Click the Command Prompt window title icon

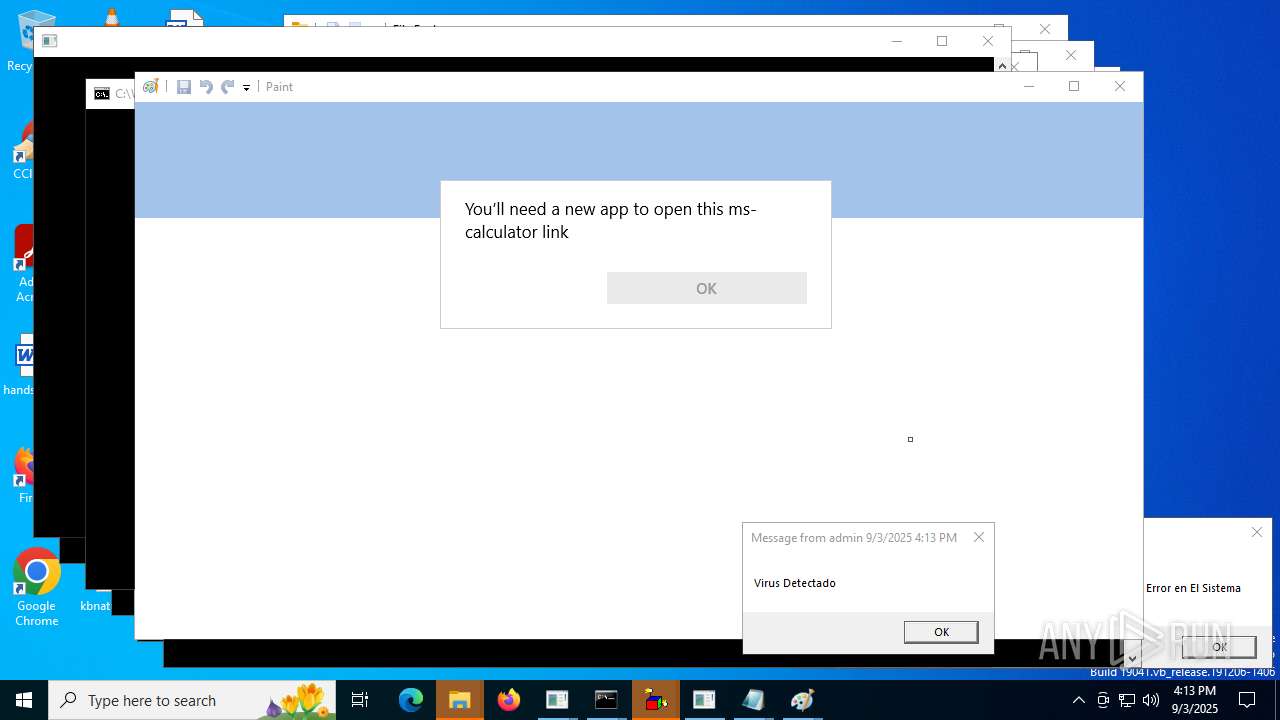pyautogui.click(x=102, y=94)
